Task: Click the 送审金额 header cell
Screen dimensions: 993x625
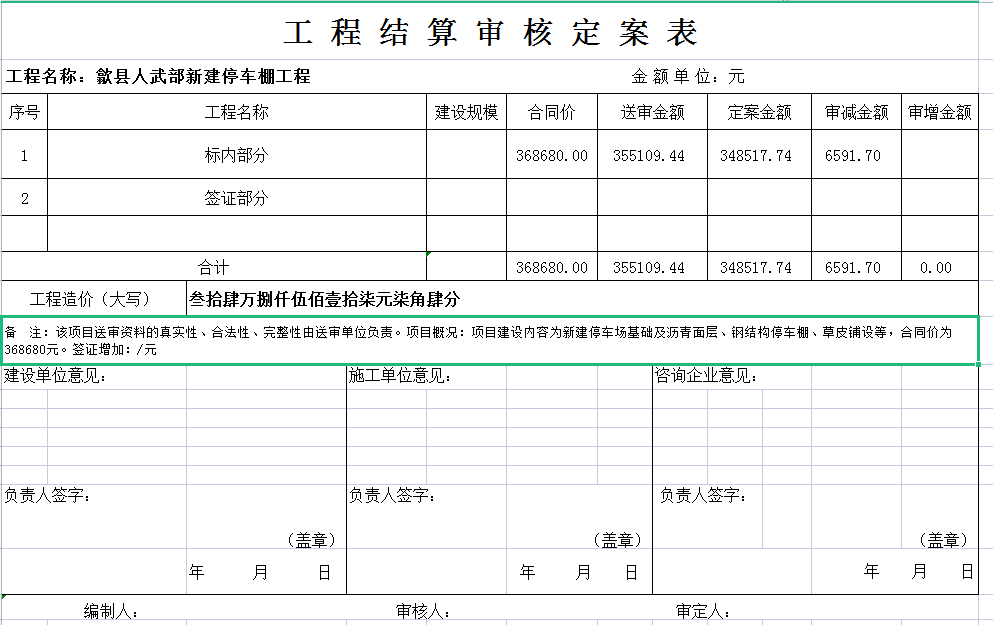Action: [650, 112]
